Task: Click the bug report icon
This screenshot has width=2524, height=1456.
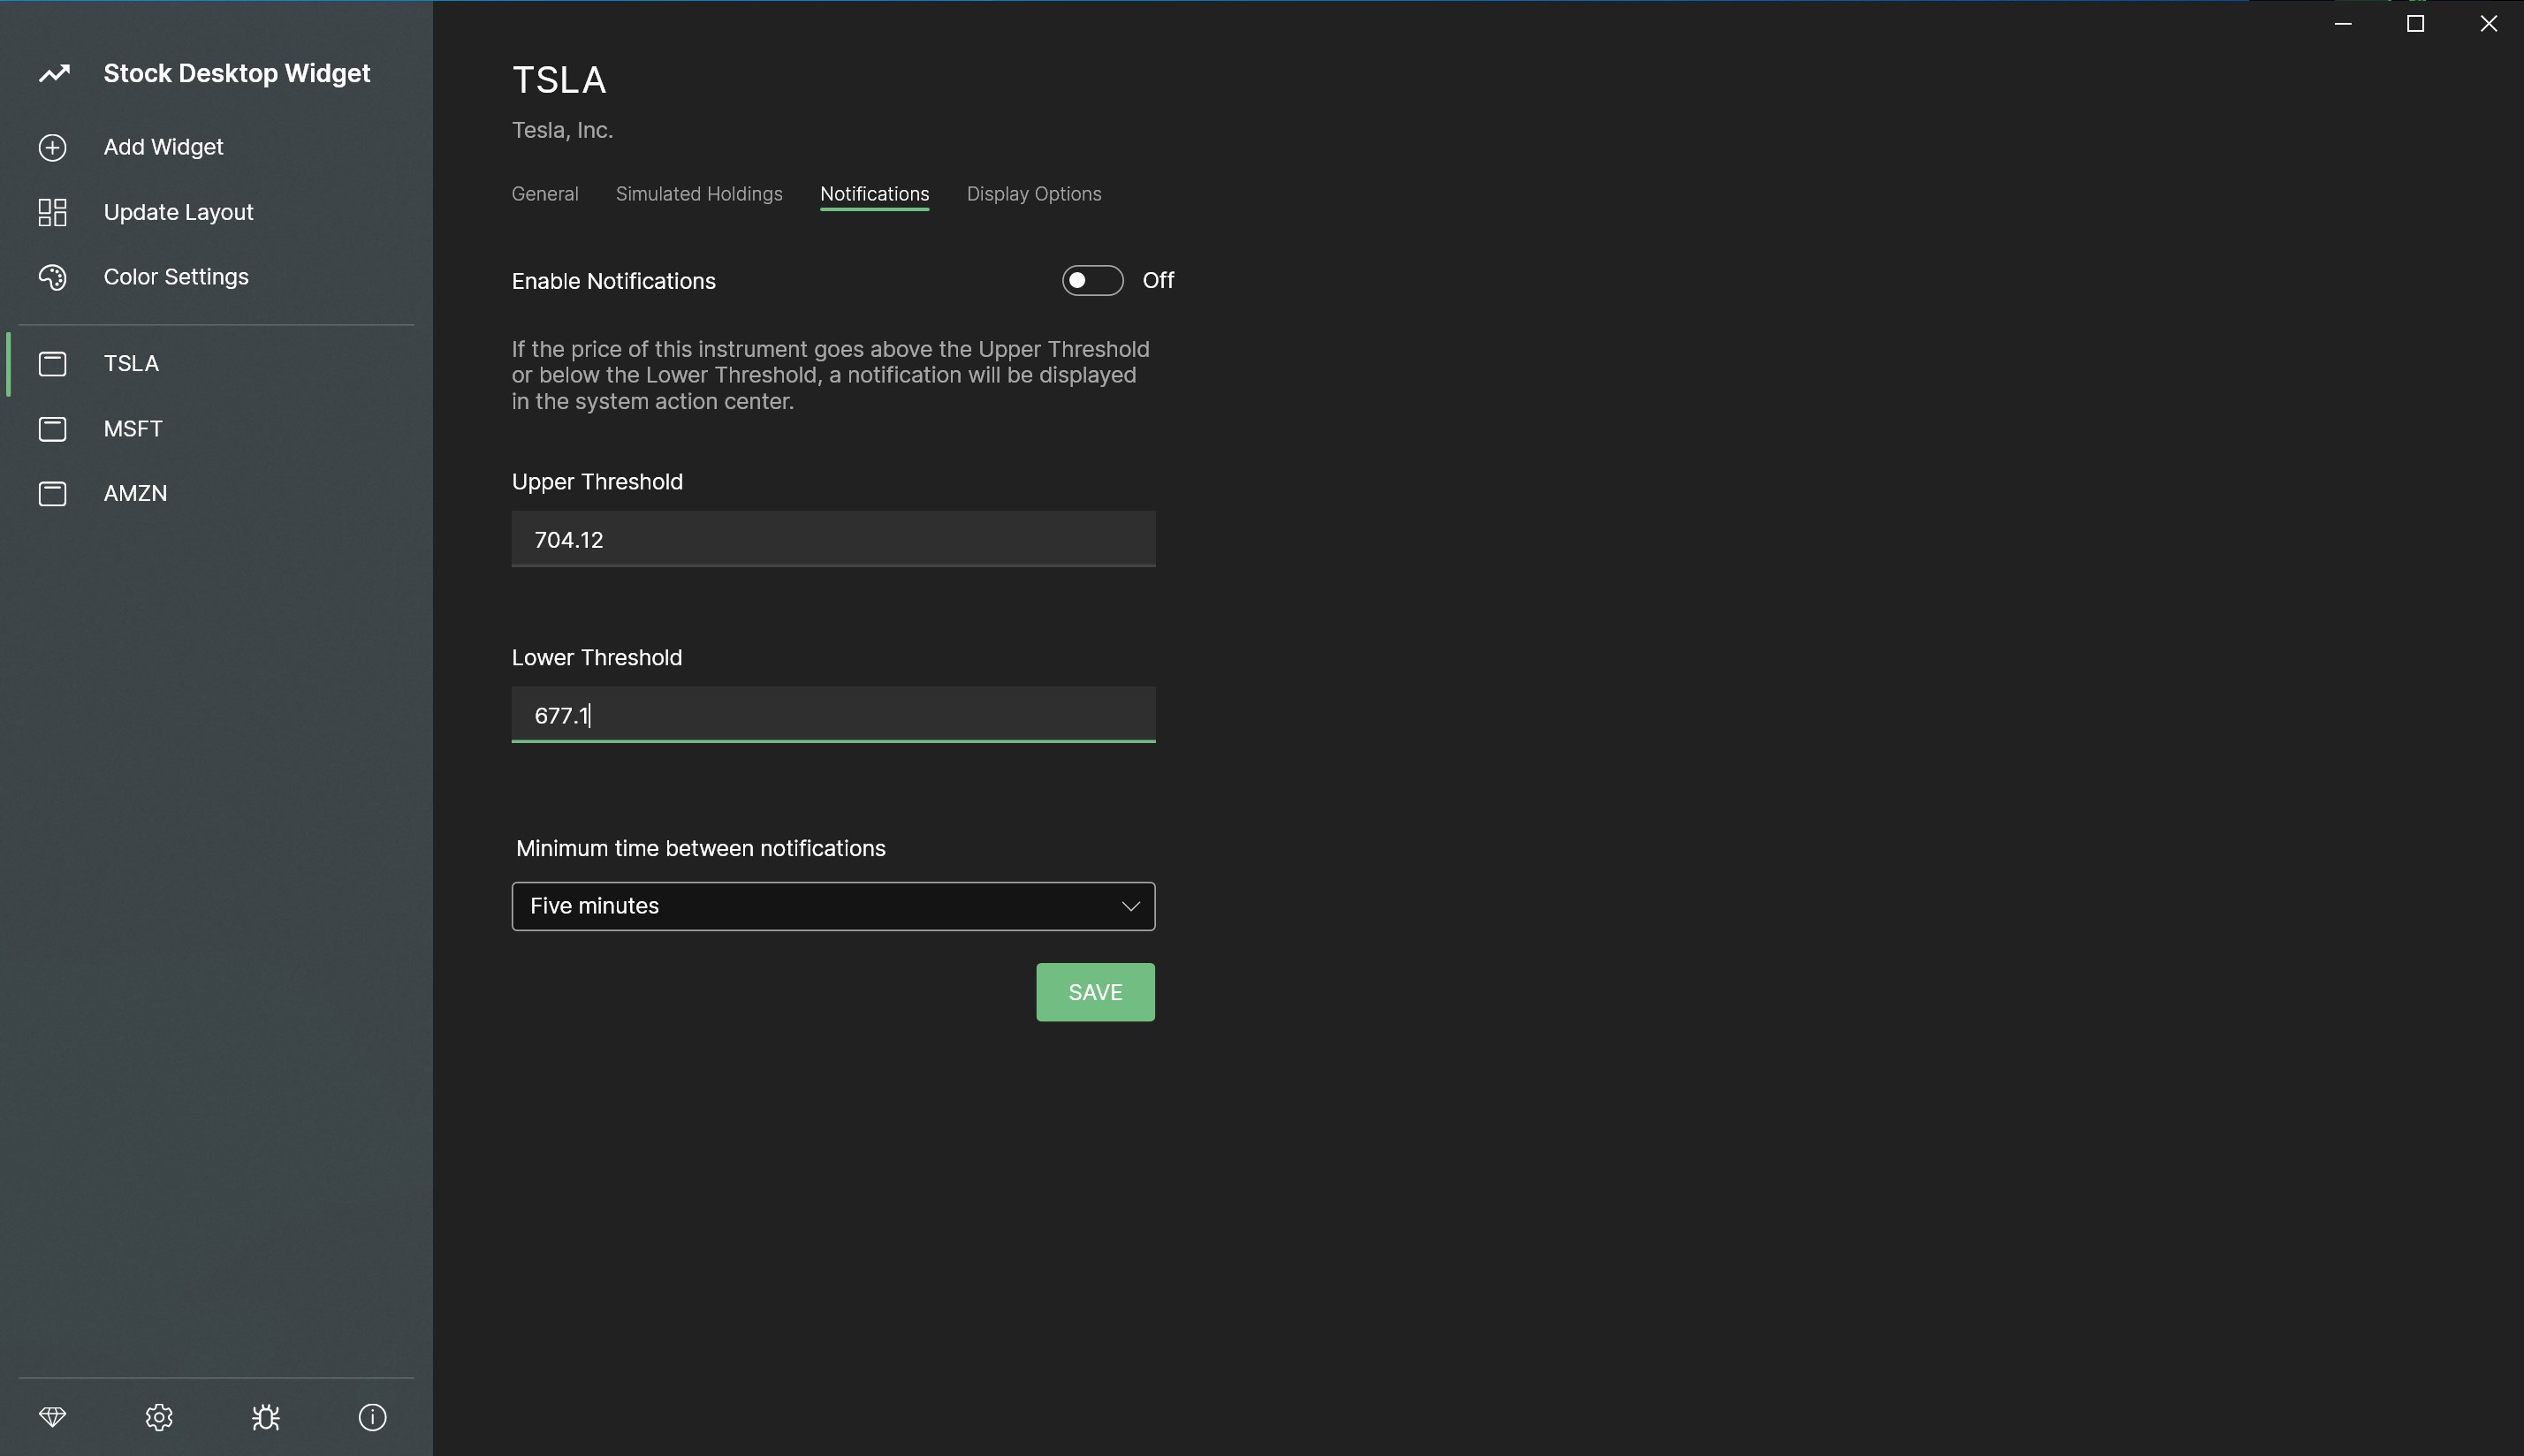Action: coord(266,1417)
